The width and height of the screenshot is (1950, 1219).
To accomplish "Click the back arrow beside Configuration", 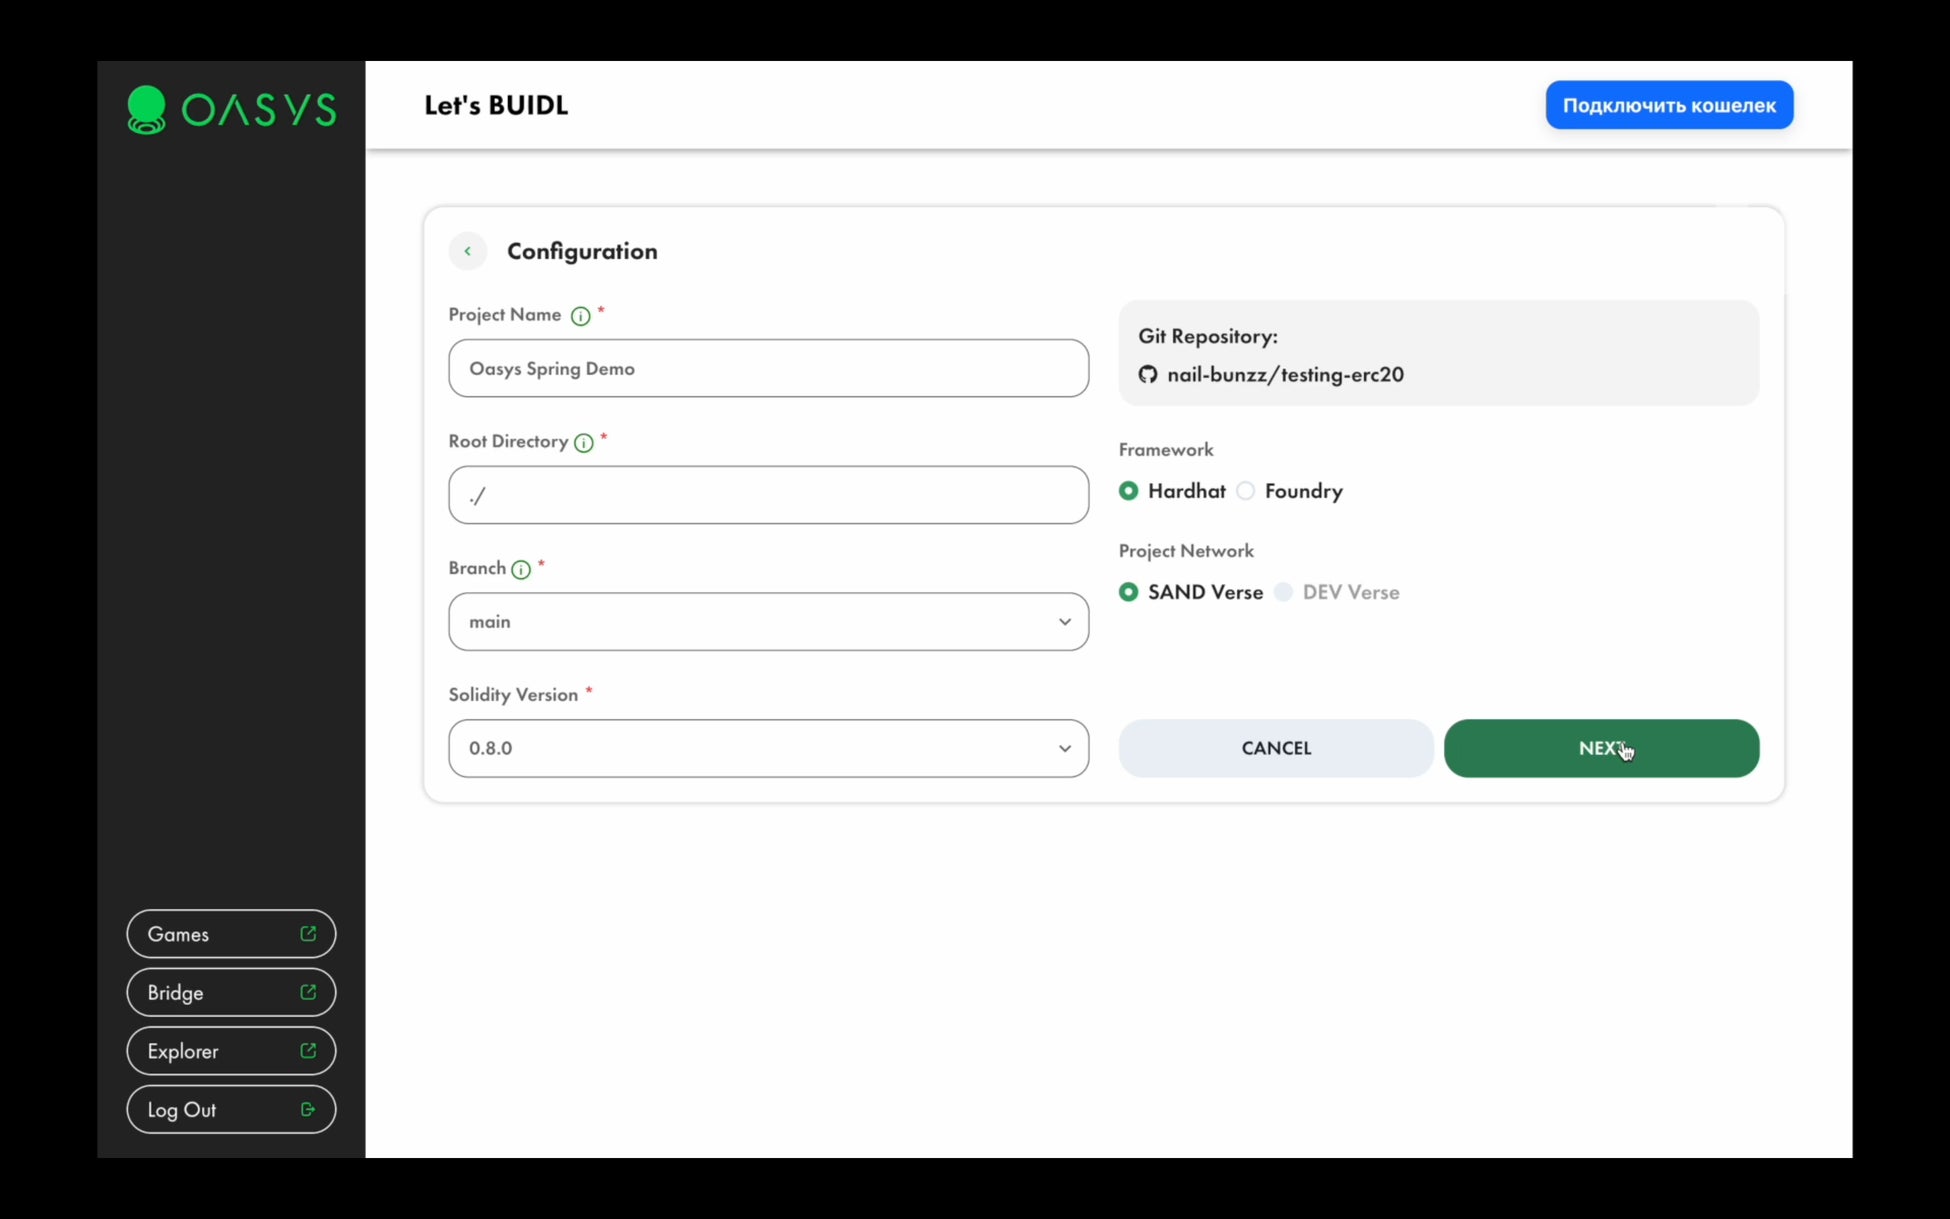I will 467,251.
